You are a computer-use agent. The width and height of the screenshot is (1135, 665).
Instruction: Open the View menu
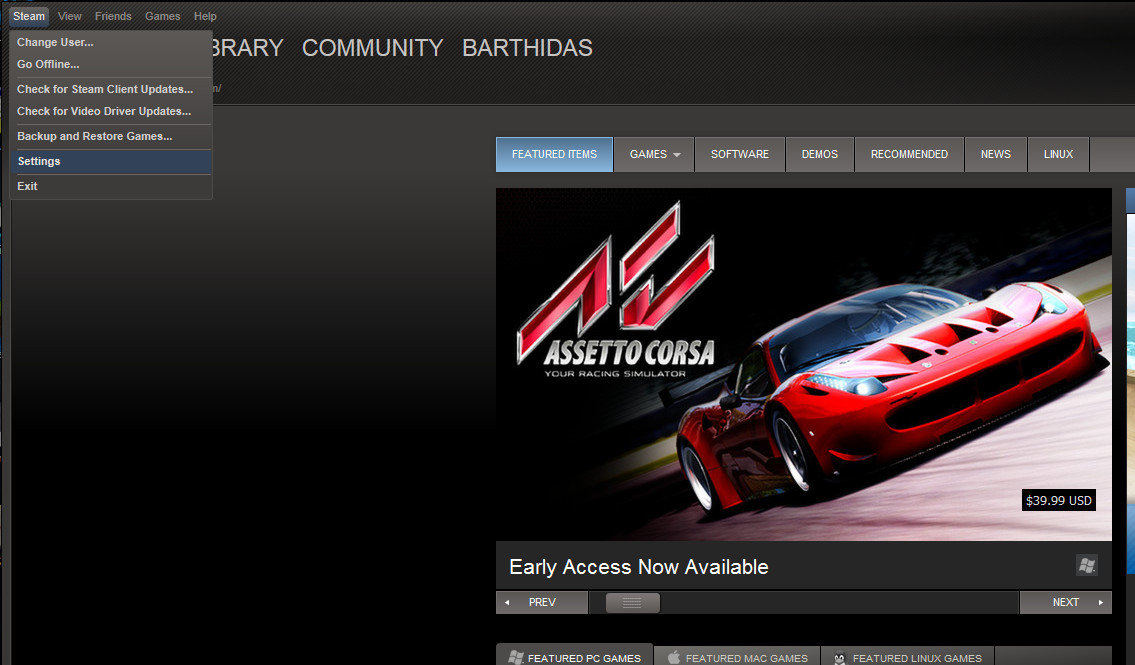[69, 16]
